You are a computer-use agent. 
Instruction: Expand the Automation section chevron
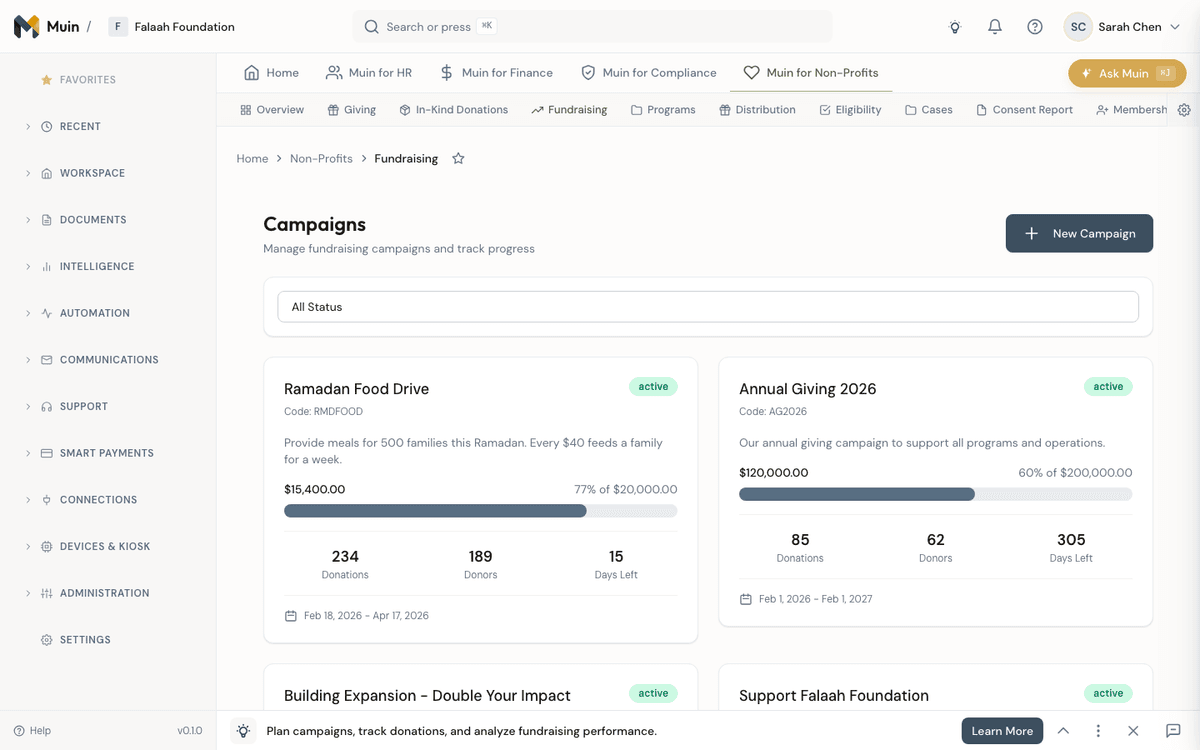28,313
